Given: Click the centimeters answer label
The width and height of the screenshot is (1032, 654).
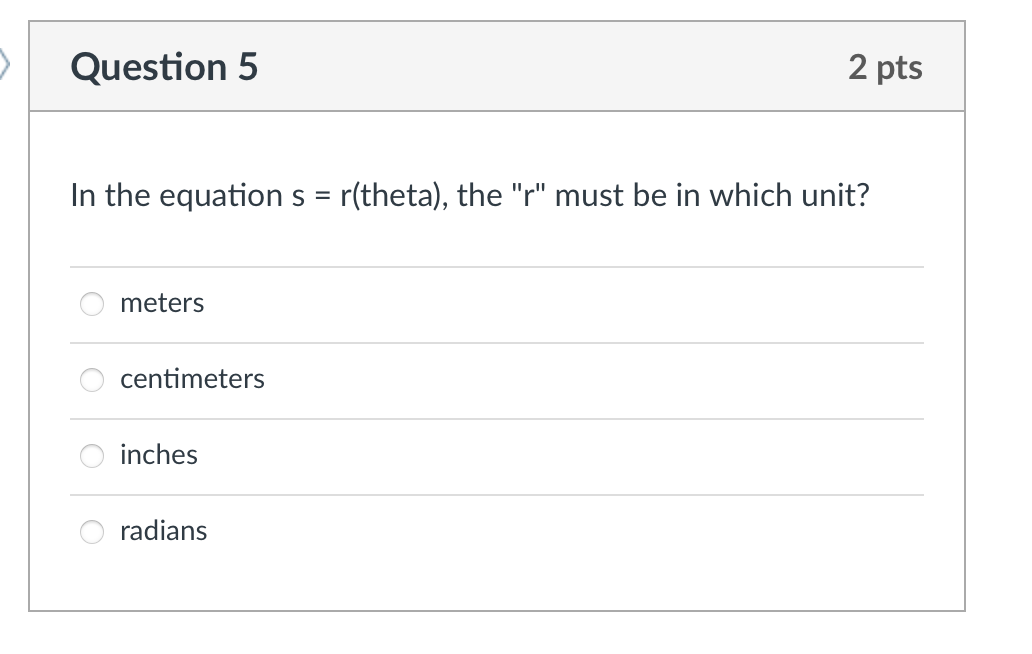Looking at the screenshot, I should pyautogui.click(x=192, y=380).
